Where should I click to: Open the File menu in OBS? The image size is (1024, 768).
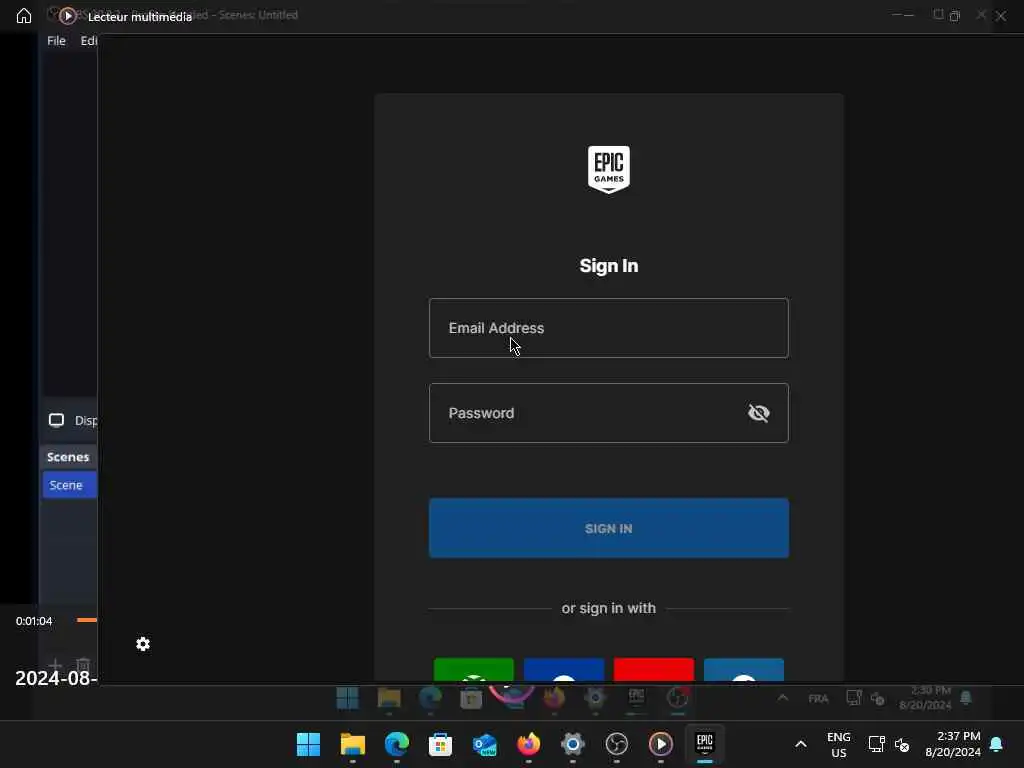pos(56,40)
